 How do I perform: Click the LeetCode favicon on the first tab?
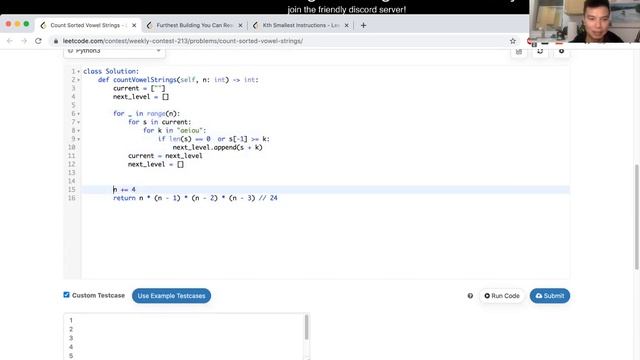[x=43, y=25]
